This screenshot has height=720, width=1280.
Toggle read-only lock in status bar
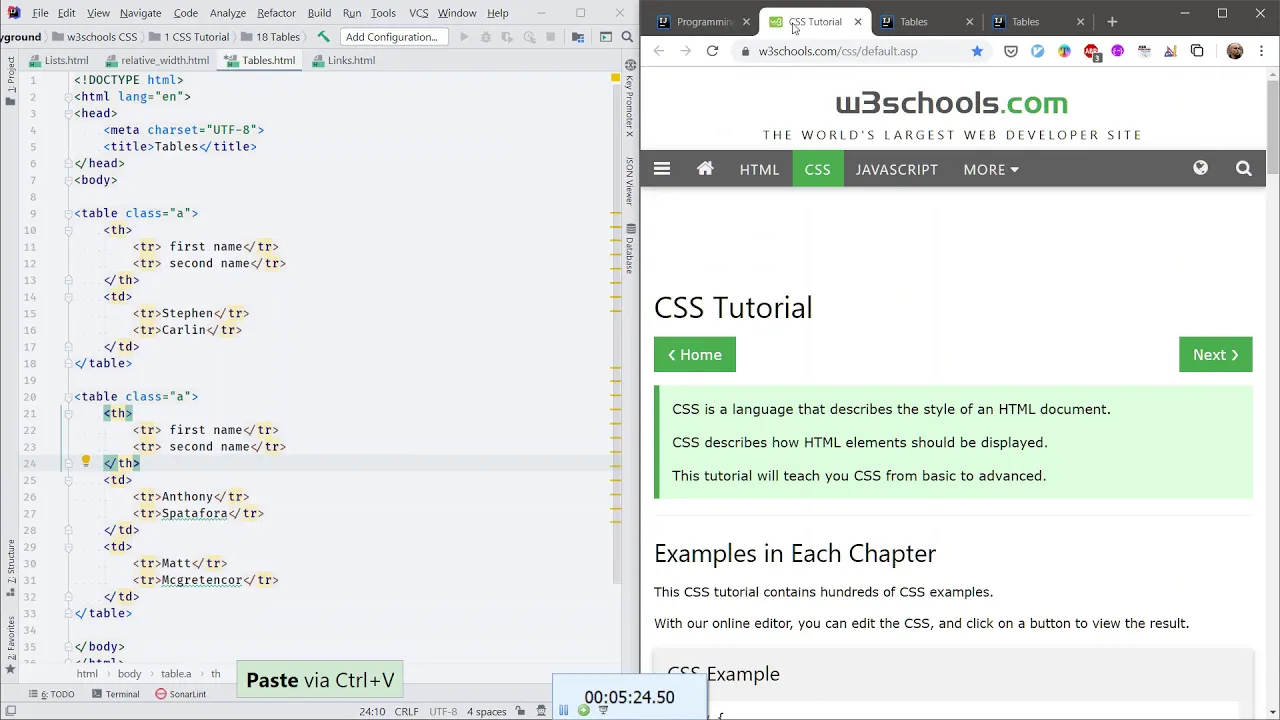(x=521, y=711)
